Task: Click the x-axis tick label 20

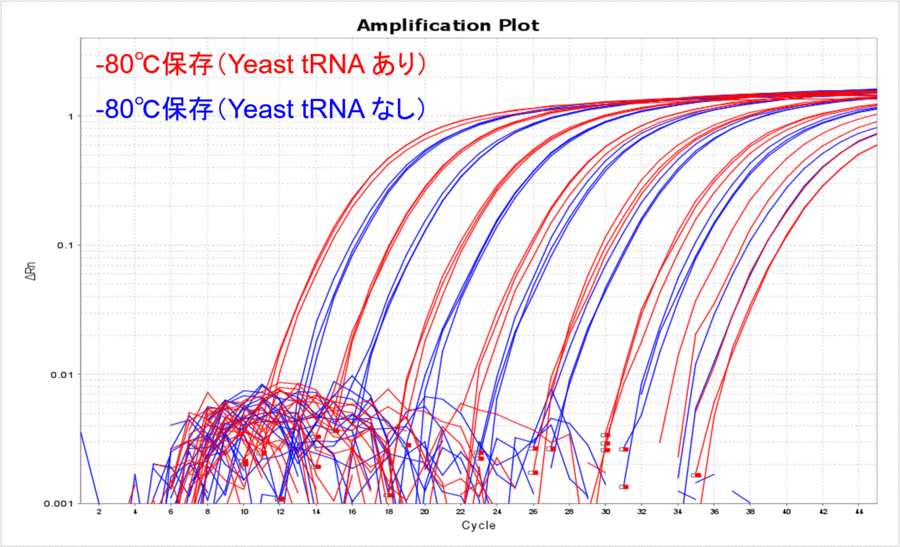Action: tap(424, 512)
